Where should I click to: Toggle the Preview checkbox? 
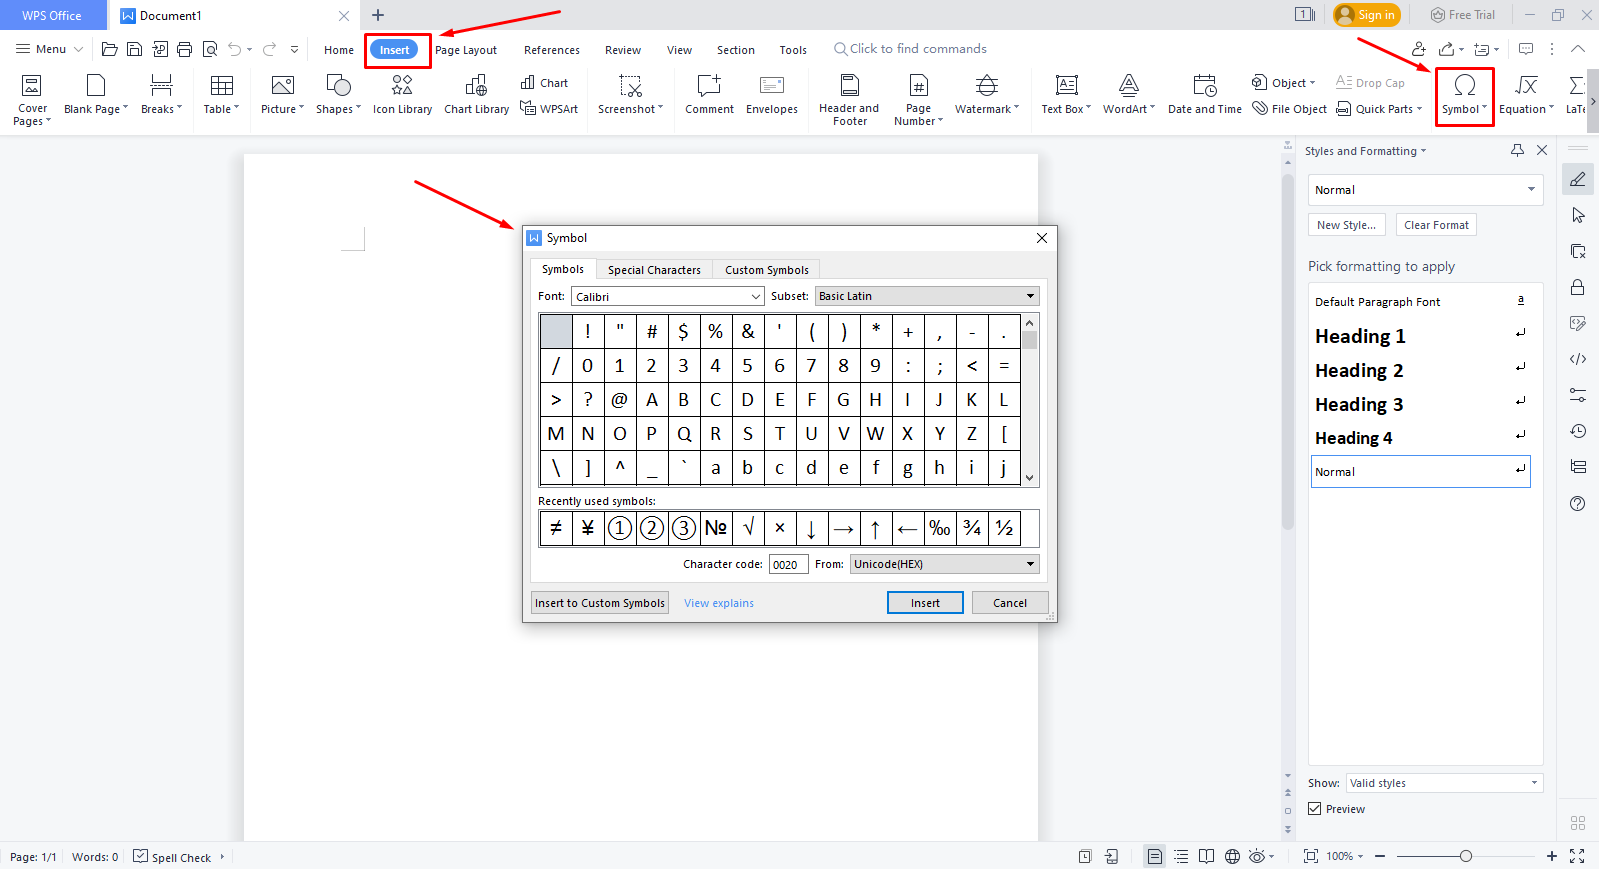(1315, 809)
